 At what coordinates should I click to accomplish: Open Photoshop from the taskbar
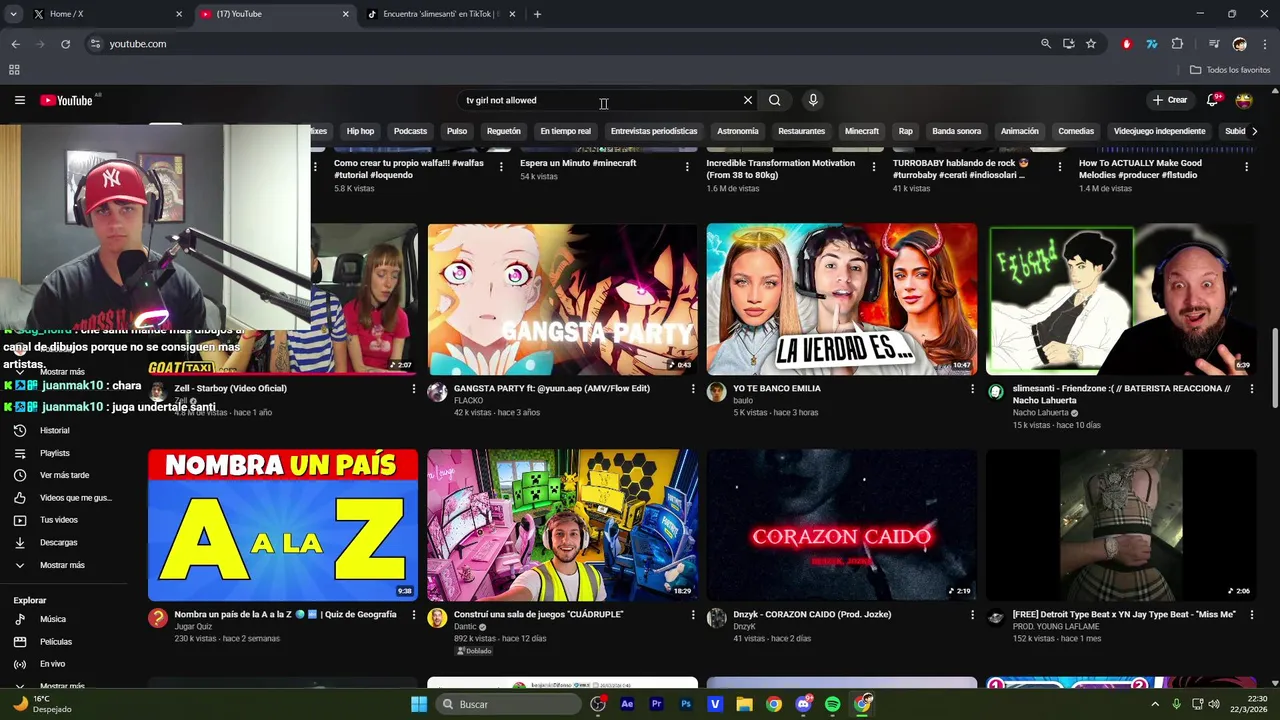click(x=686, y=704)
